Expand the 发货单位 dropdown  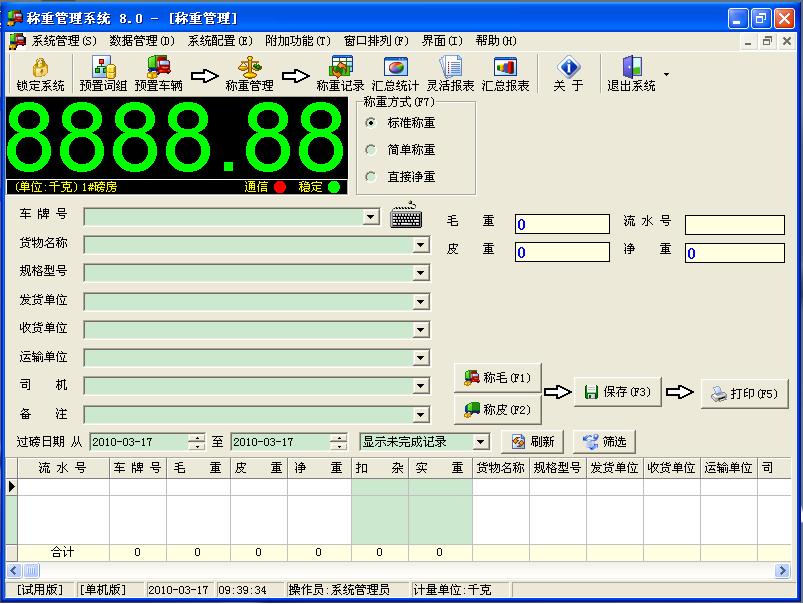421,302
